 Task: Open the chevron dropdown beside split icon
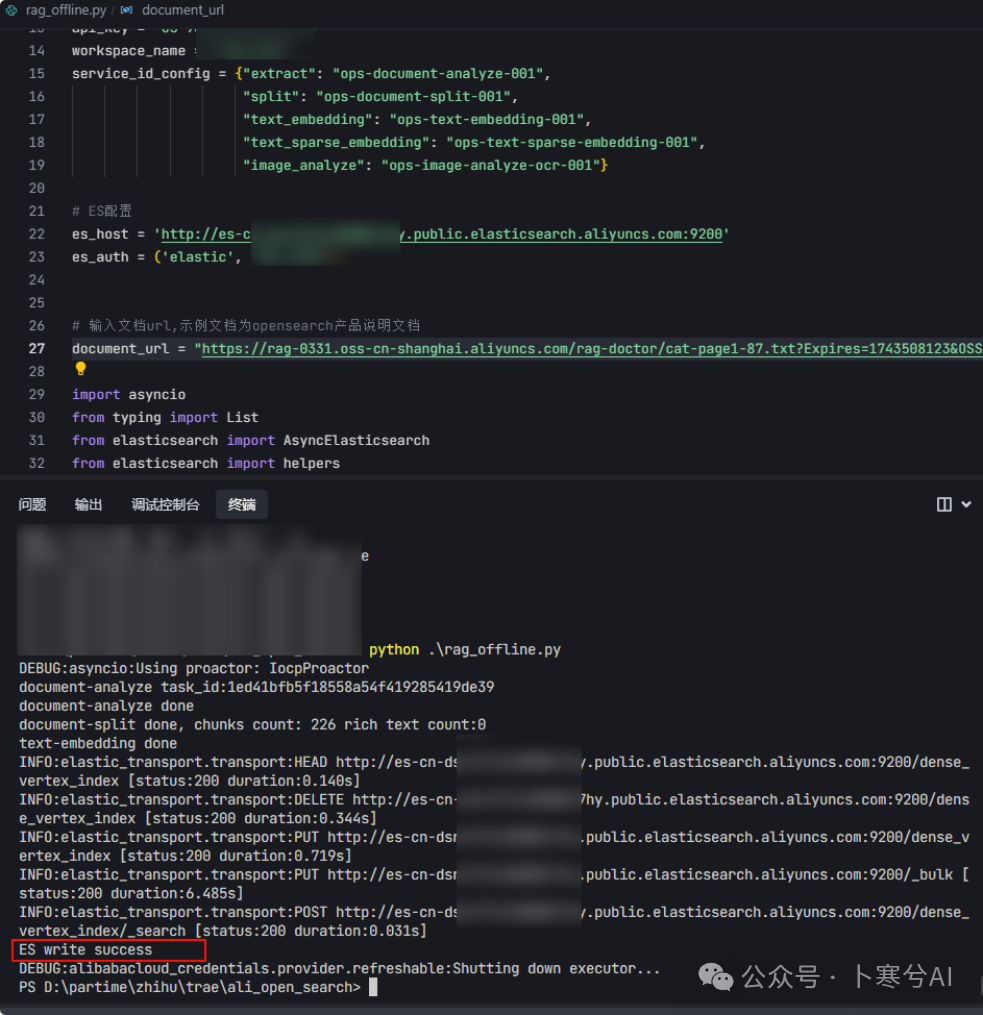[x=966, y=505]
